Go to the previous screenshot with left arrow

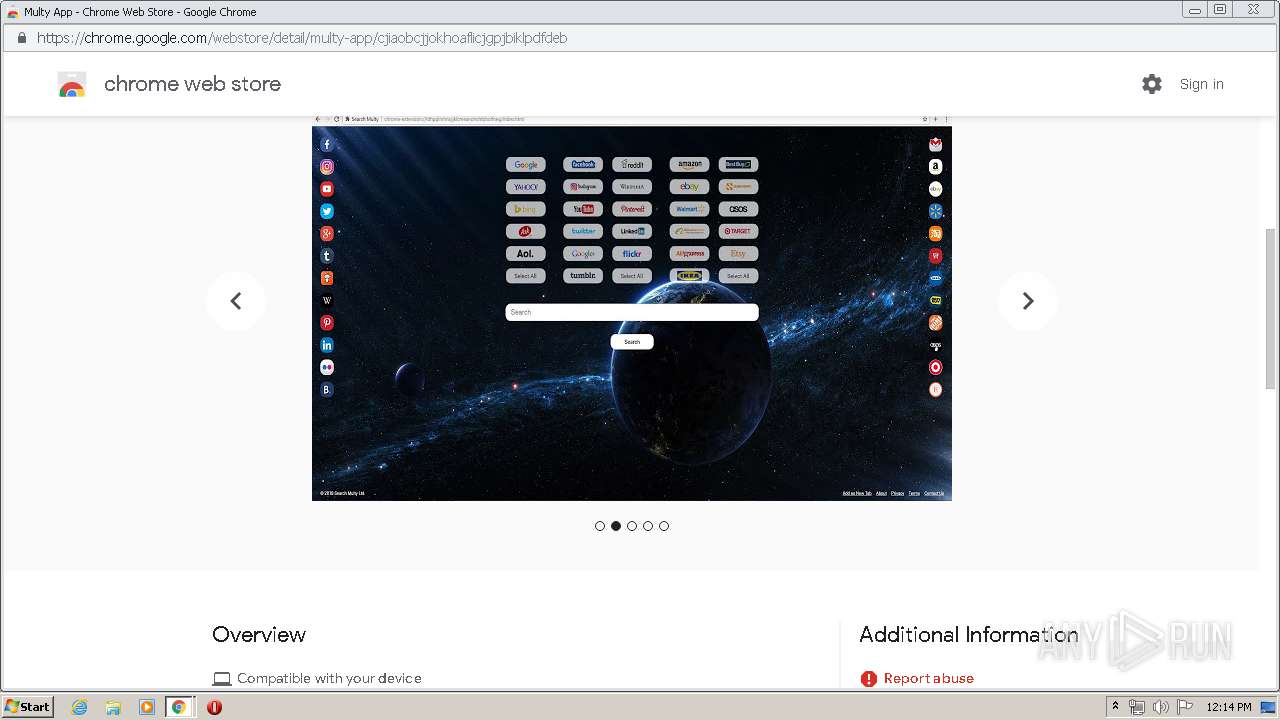[236, 301]
